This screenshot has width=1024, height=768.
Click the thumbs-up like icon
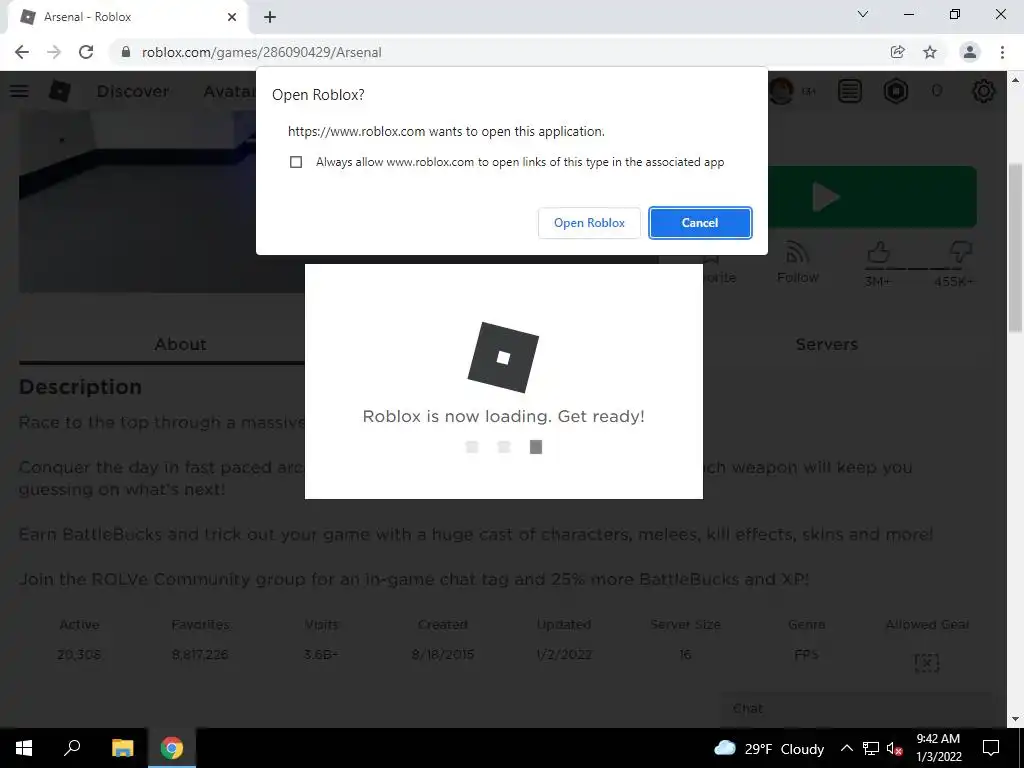coord(878,252)
